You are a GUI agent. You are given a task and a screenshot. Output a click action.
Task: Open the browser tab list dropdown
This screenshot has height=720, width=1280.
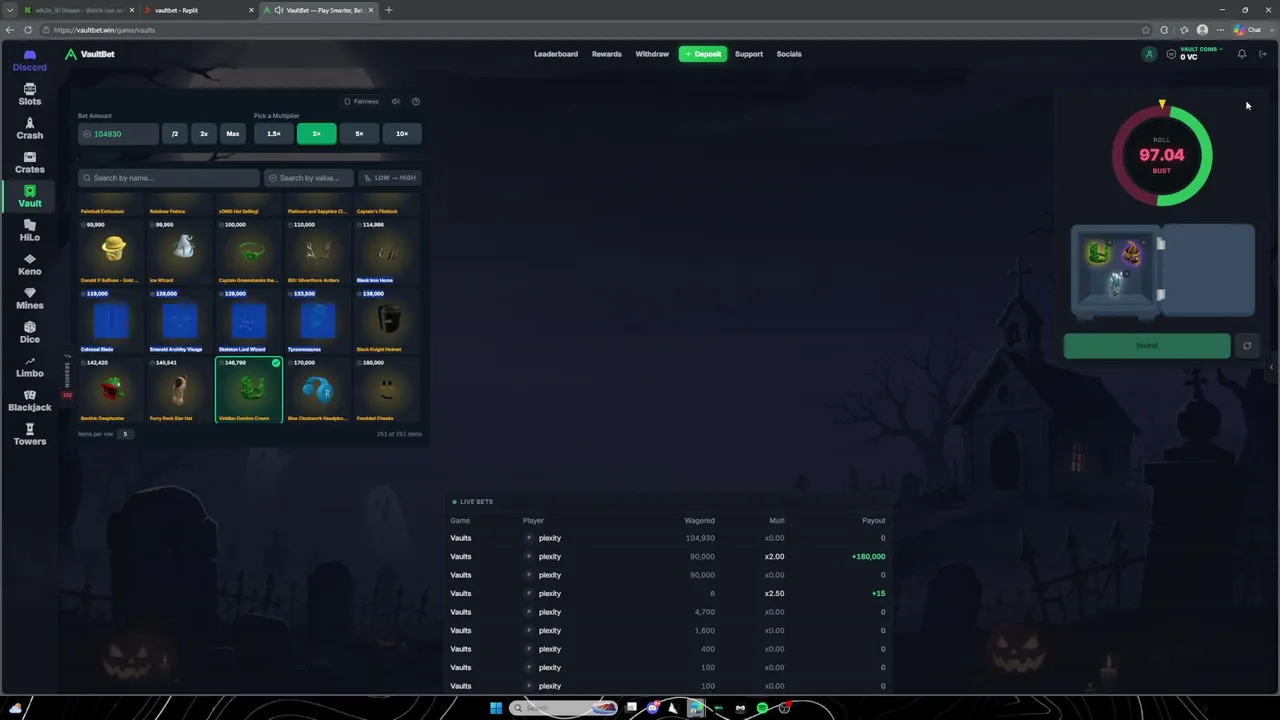pos(10,10)
